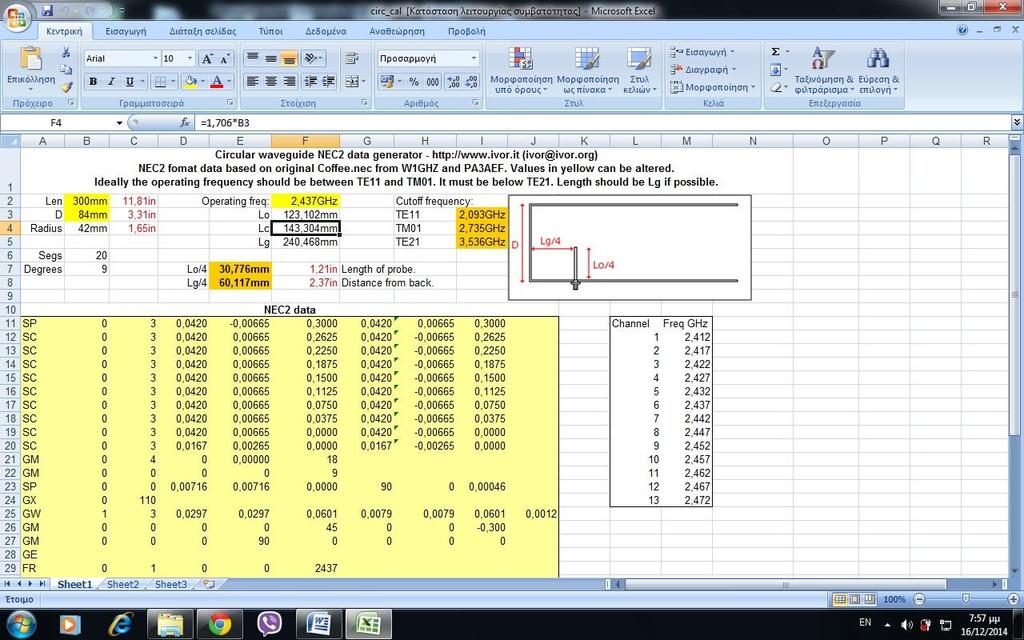Open the Προσαρμογή number format dropdown
This screenshot has height=640, width=1024.
tap(474, 59)
